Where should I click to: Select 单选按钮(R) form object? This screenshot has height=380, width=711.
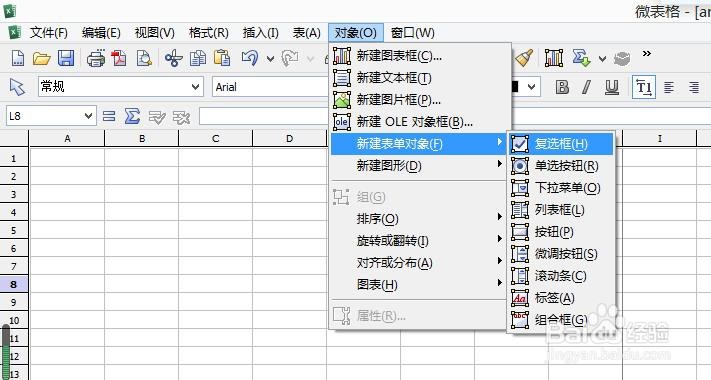tap(561, 166)
